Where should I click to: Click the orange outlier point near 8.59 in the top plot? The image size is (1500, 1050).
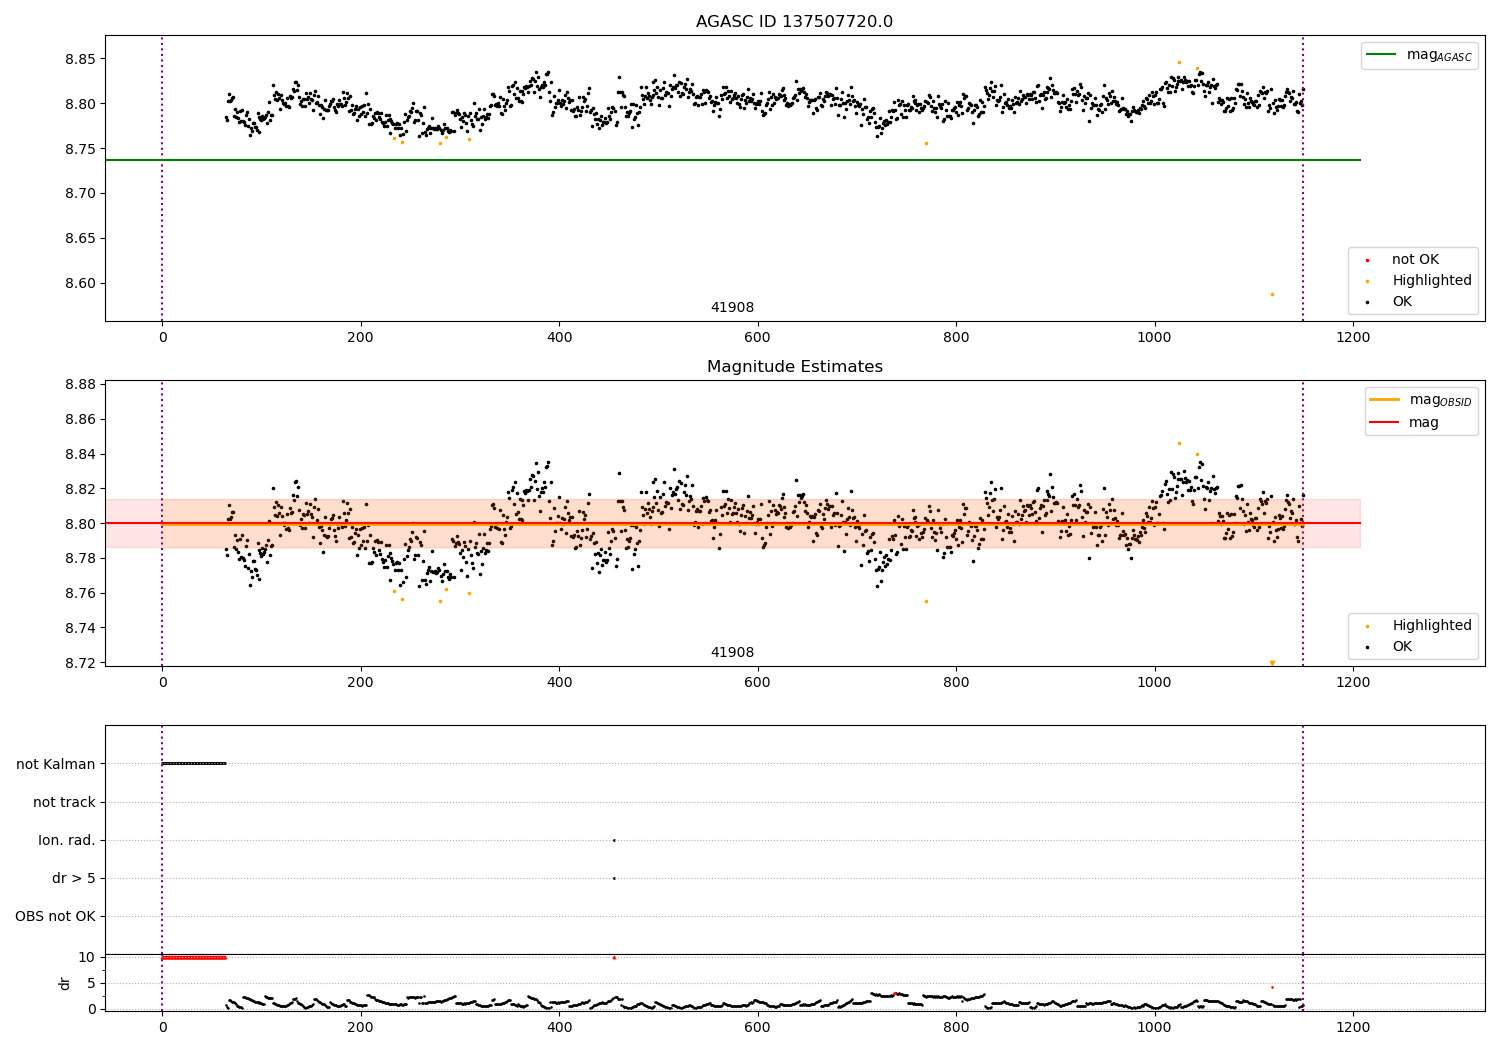tap(1272, 294)
